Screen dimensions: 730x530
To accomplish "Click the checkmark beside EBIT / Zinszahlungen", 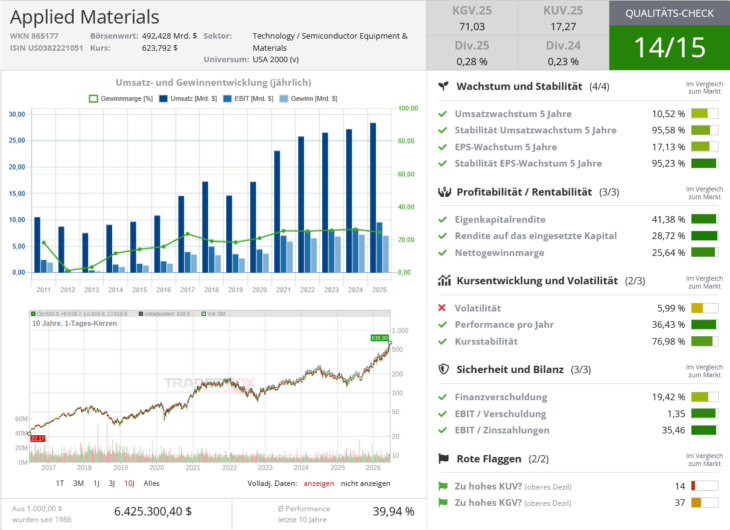I will click(x=442, y=430).
